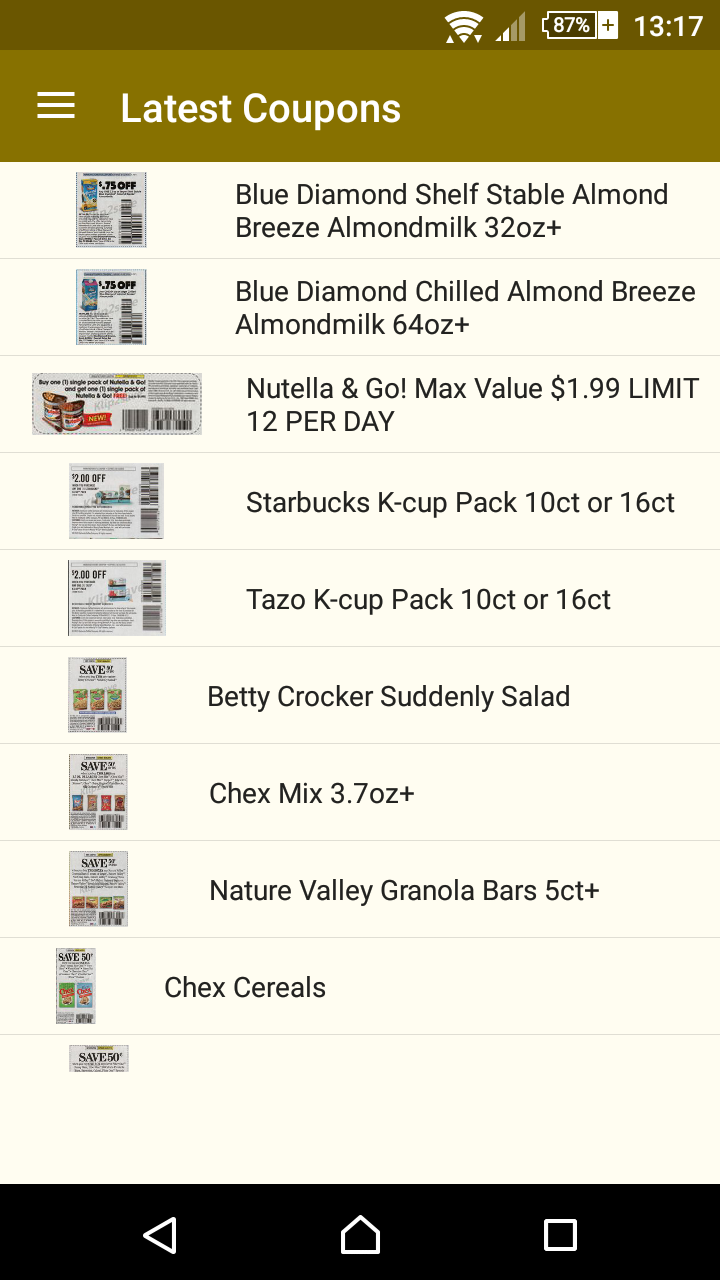The height and width of the screenshot is (1280, 720).
Task: Tap the Latest Coupons title
Action: click(261, 108)
